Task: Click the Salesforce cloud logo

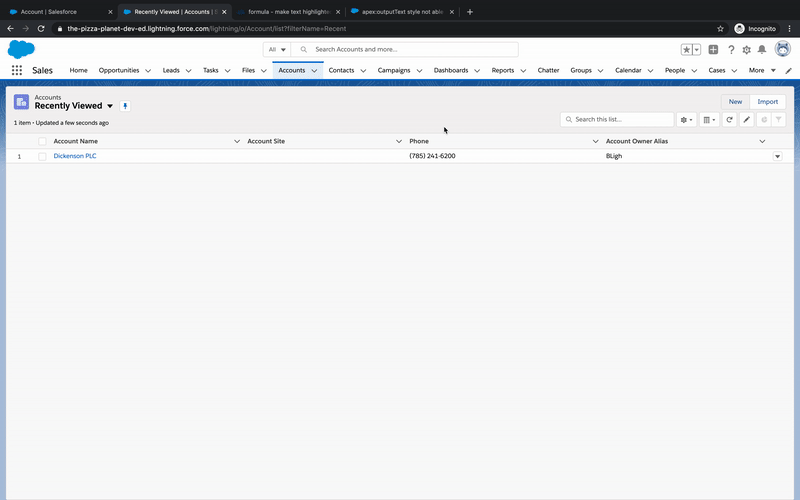Action: 21,49
